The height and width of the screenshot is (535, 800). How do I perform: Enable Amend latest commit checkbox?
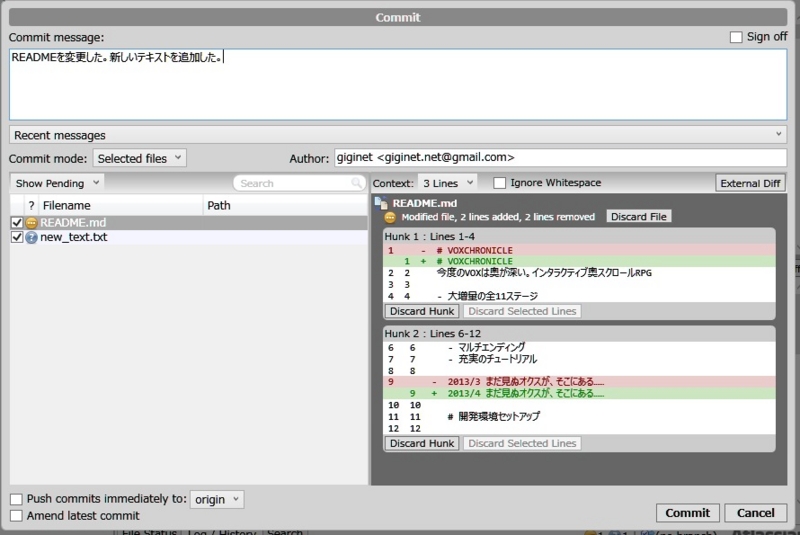click(x=16, y=516)
